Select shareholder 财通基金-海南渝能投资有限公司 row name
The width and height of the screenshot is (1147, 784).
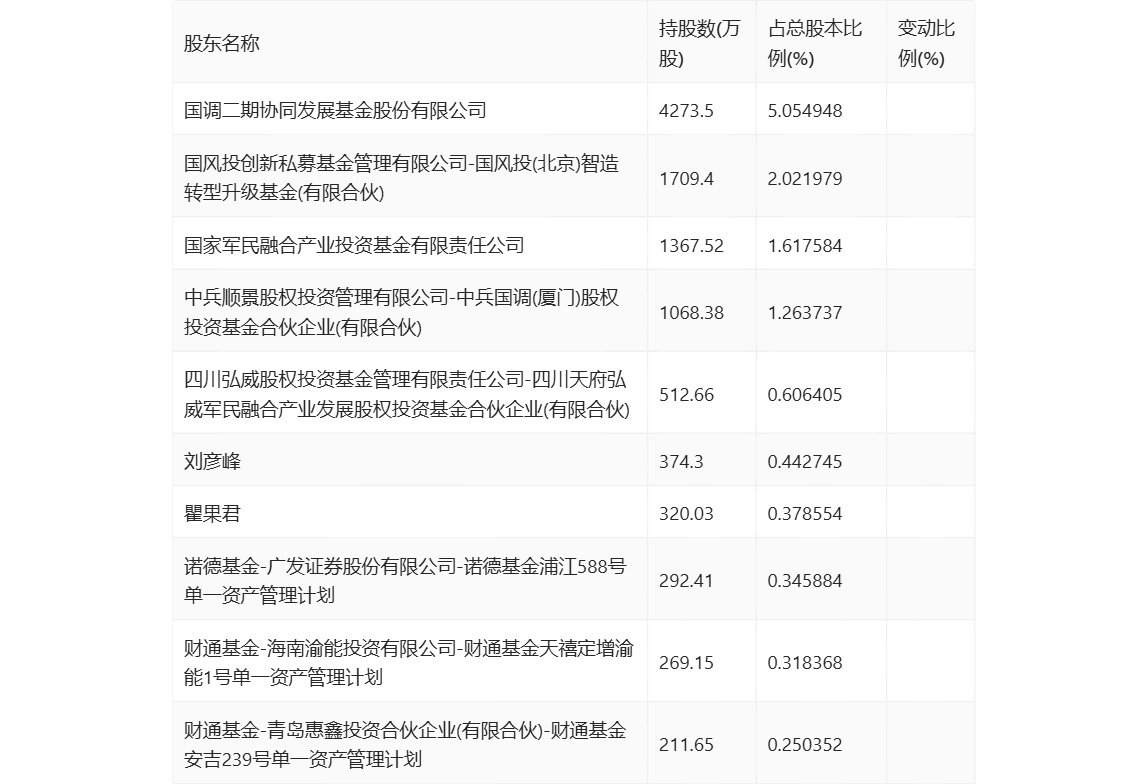(x=409, y=663)
